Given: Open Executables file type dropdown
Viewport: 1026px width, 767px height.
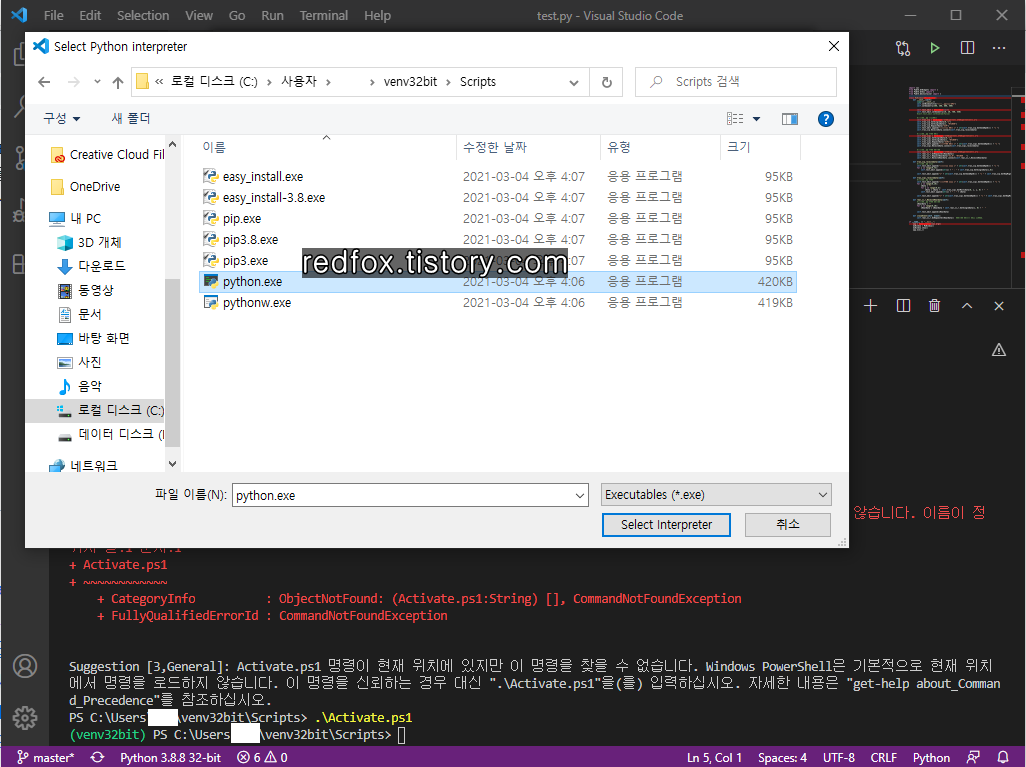Looking at the screenshot, I should pyautogui.click(x=716, y=495).
